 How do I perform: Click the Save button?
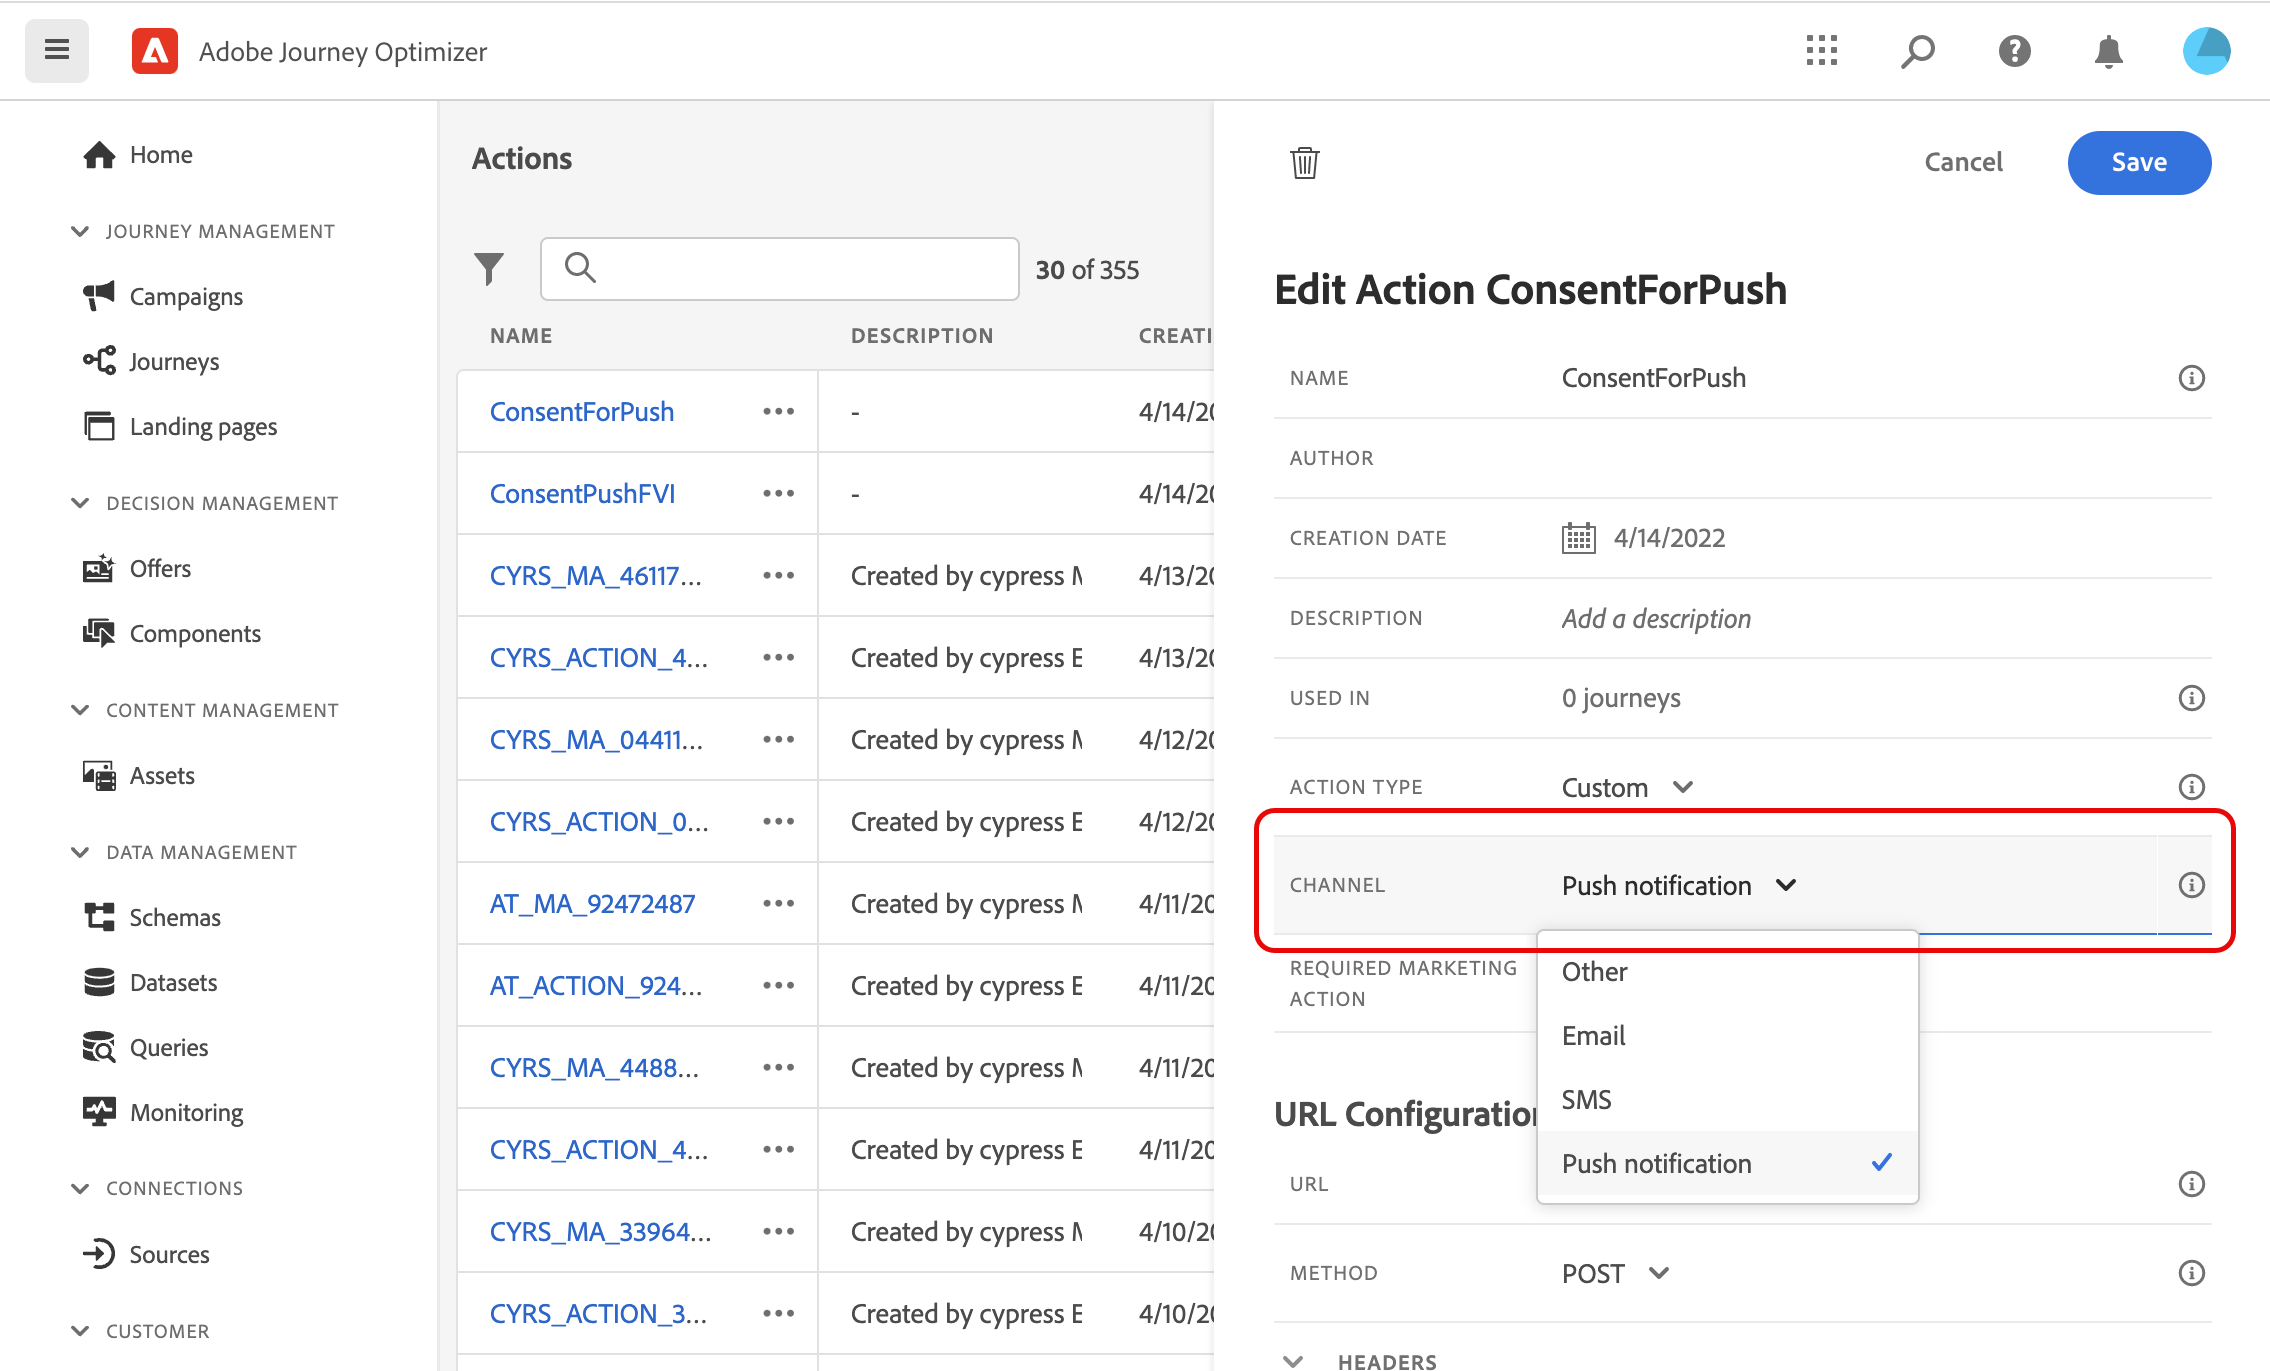coord(2138,162)
